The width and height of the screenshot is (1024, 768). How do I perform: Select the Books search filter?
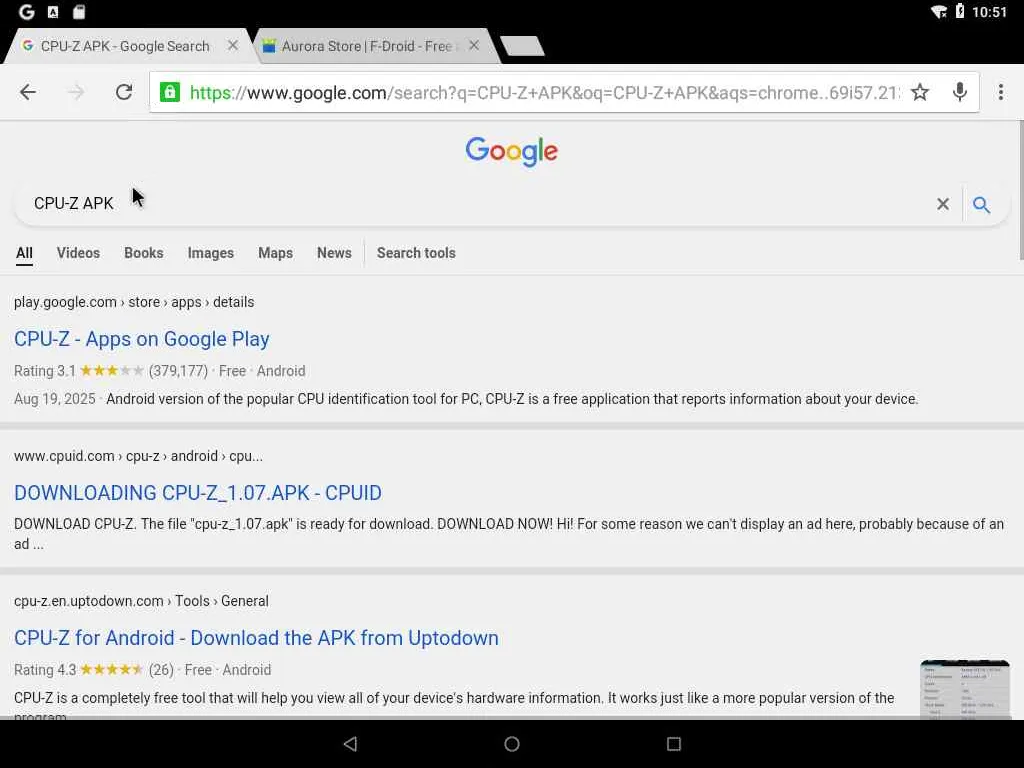(x=144, y=253)
